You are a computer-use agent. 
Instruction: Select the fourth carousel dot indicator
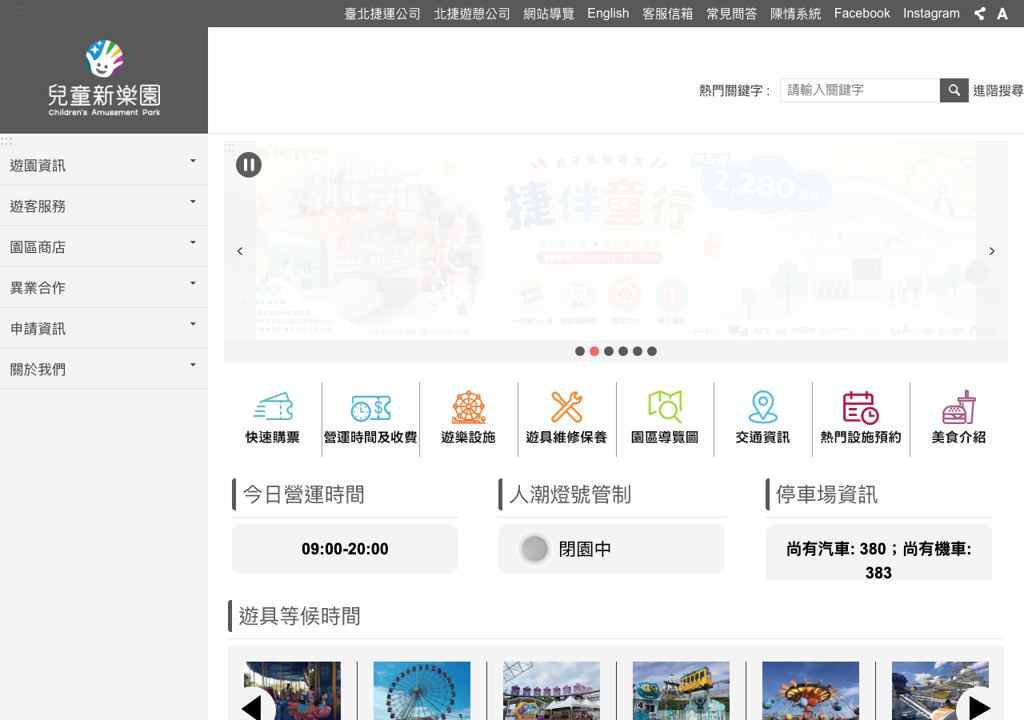(x=623, y=351)
